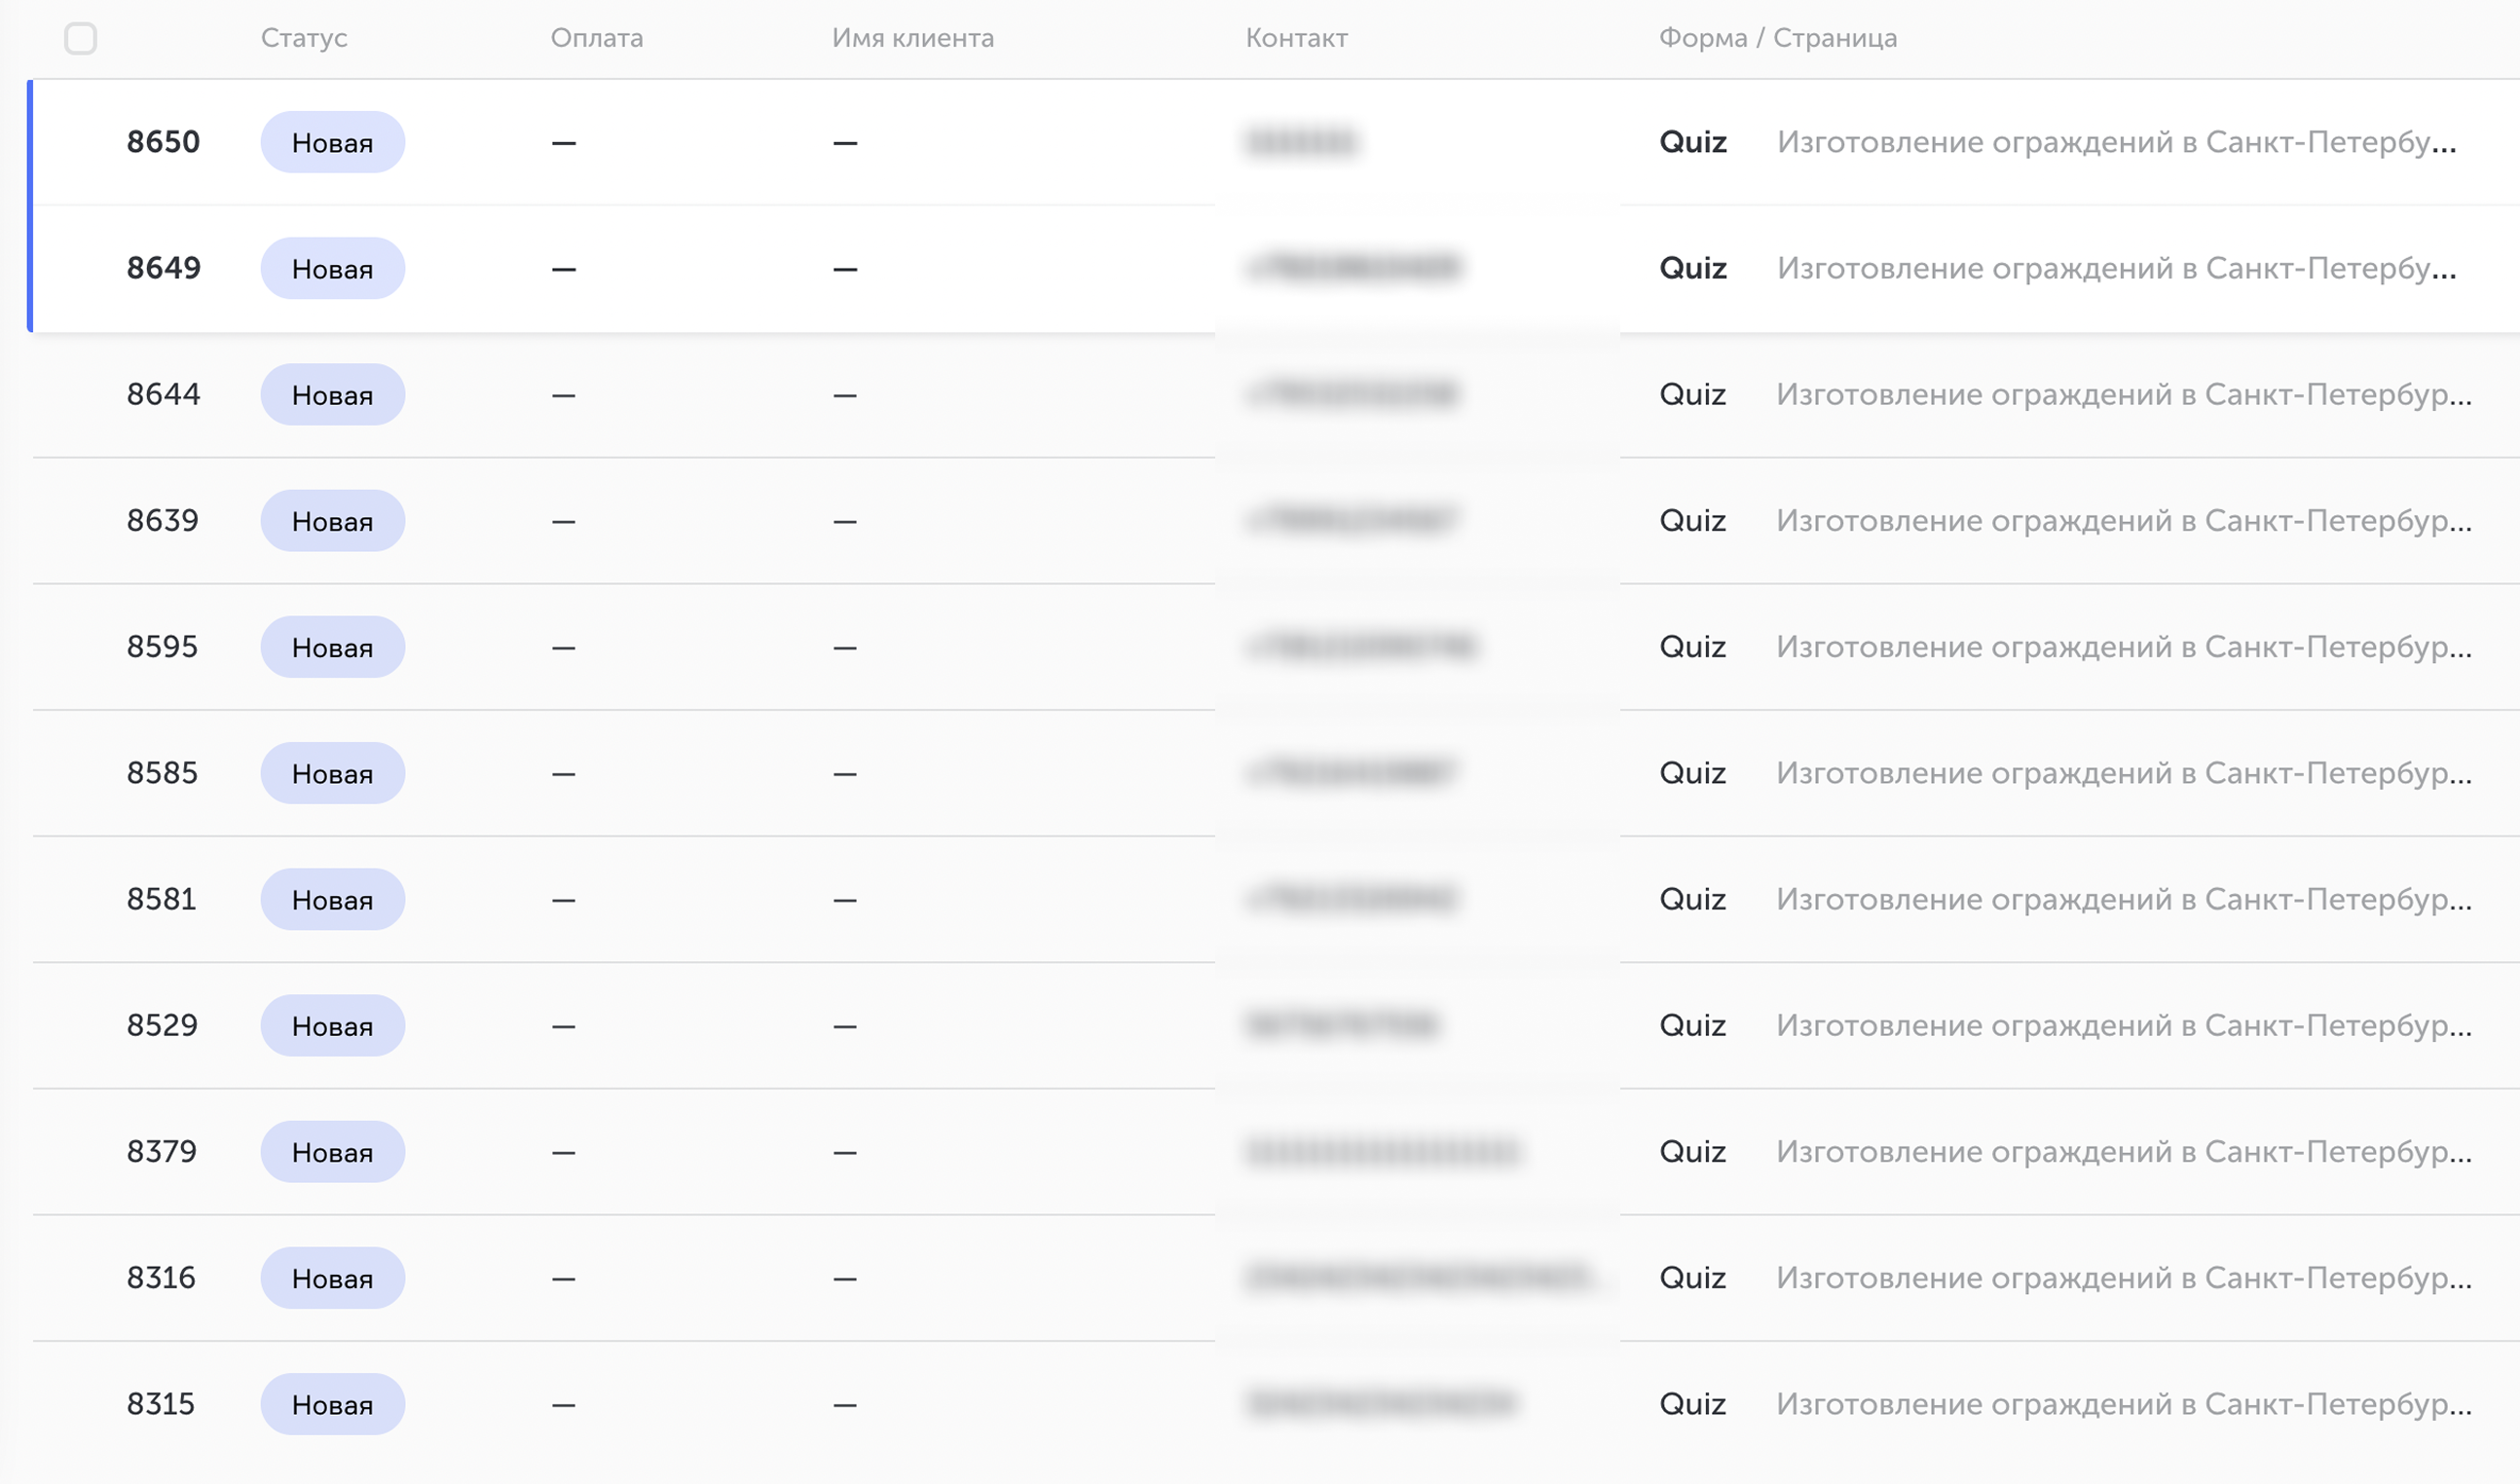
Task: Click the Оплата column header
Action: [597, 38]
